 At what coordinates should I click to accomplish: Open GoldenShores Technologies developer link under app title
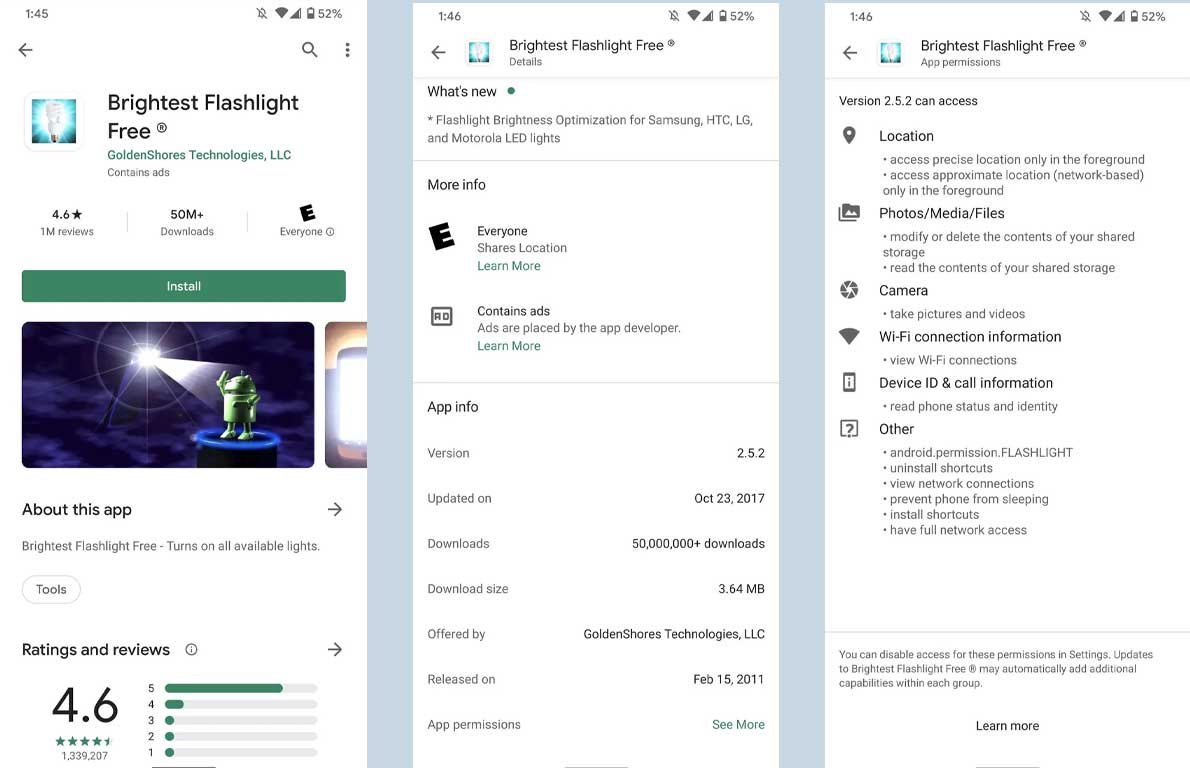click(199, 155)
